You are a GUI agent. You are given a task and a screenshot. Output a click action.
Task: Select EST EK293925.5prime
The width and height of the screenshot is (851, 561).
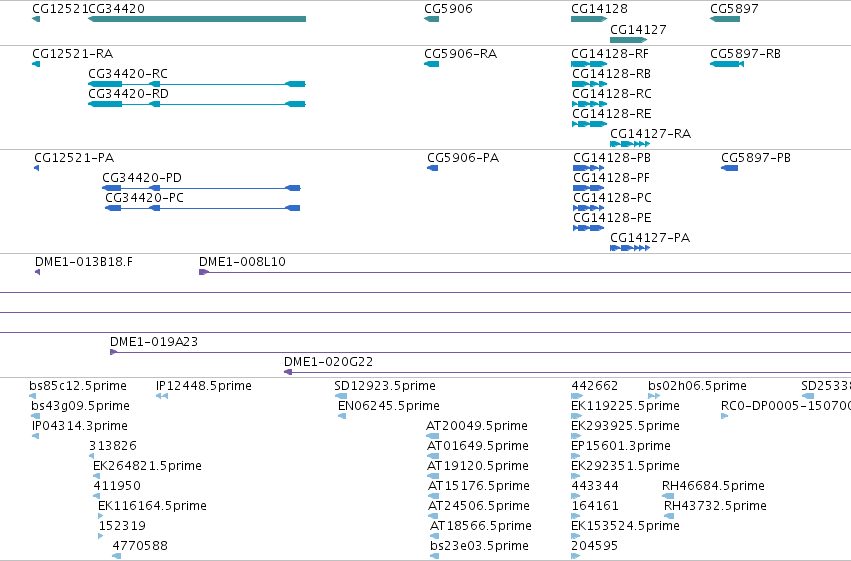point(576,436)
